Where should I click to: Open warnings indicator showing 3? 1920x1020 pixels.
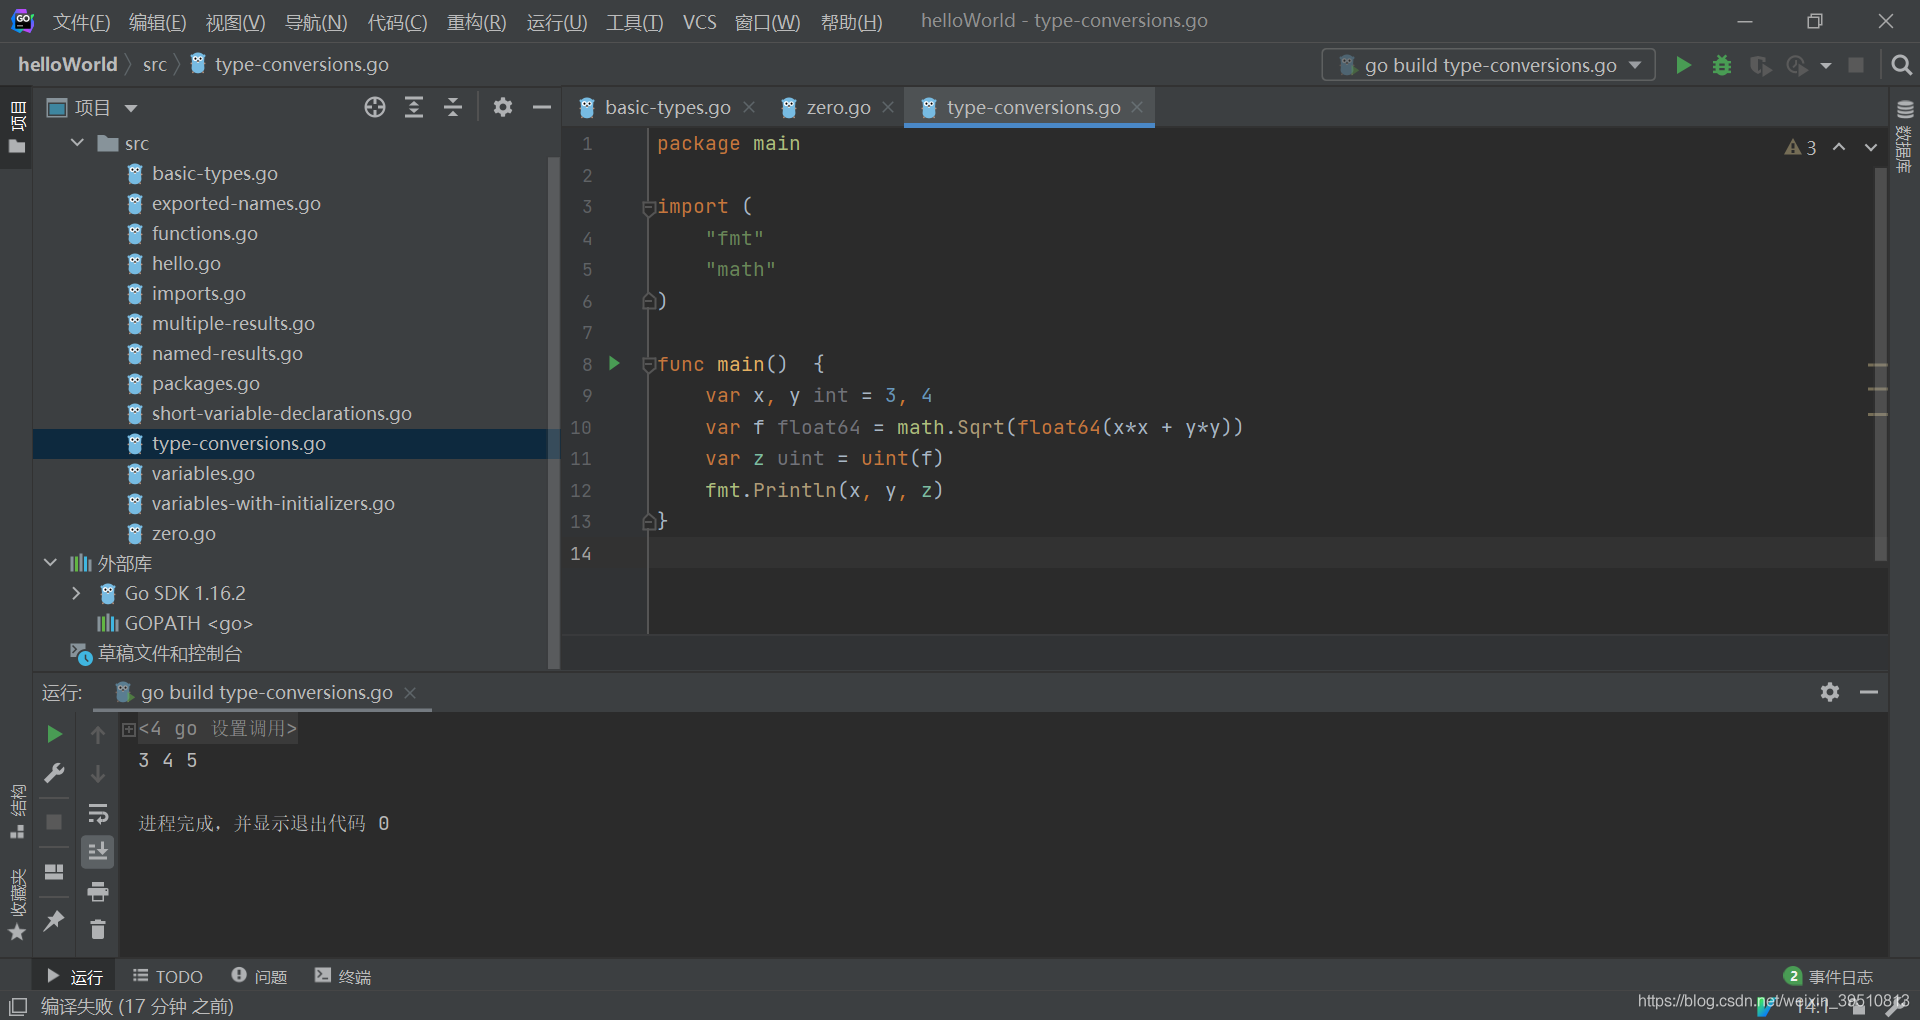coord(1800,147)
